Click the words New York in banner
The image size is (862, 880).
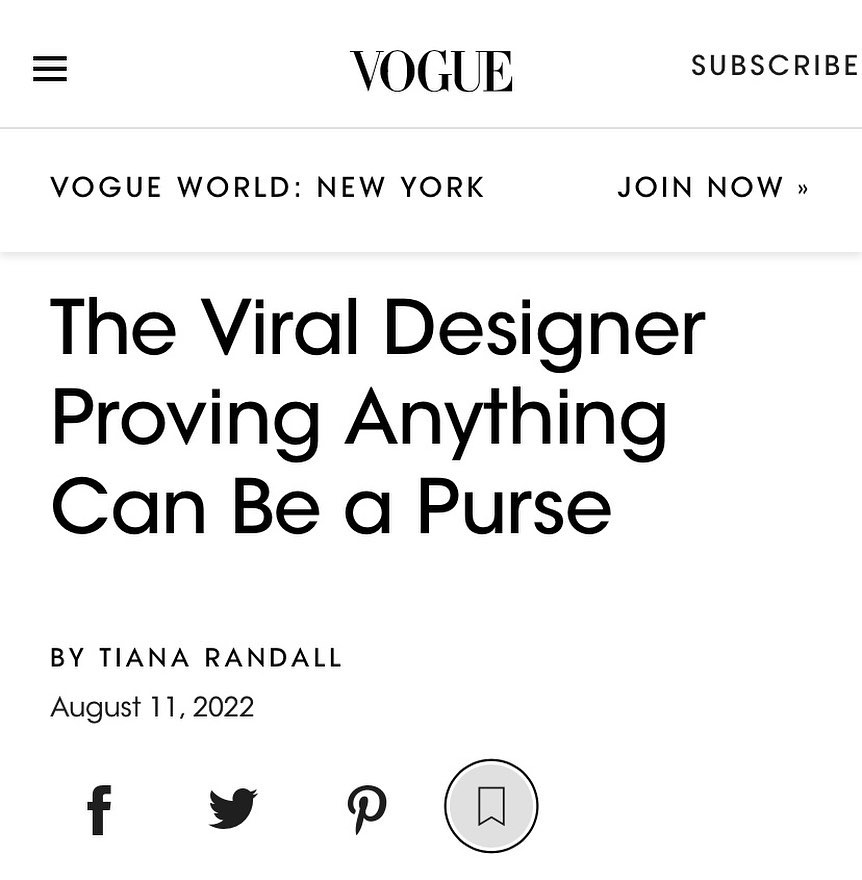coord(401,188)
